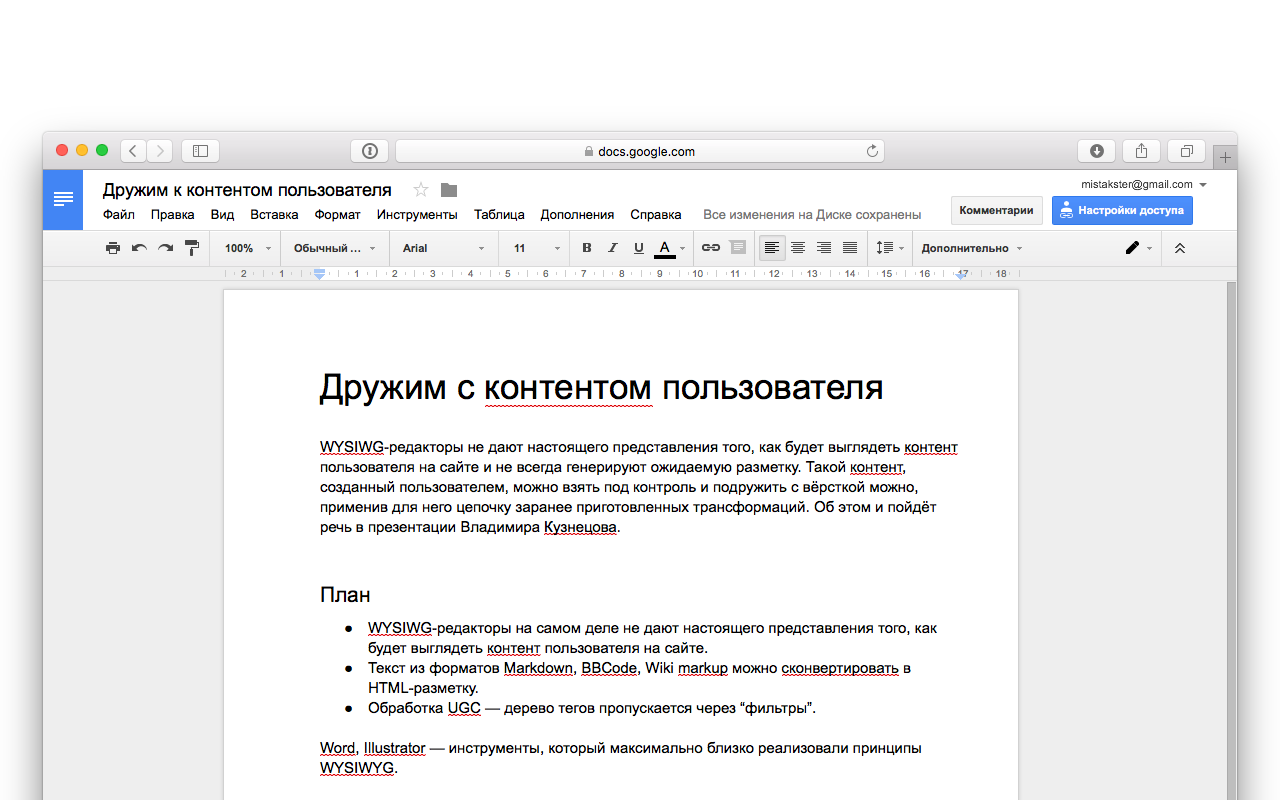Open the Вставка menu

pyautogui.click(x=274, y=214)
